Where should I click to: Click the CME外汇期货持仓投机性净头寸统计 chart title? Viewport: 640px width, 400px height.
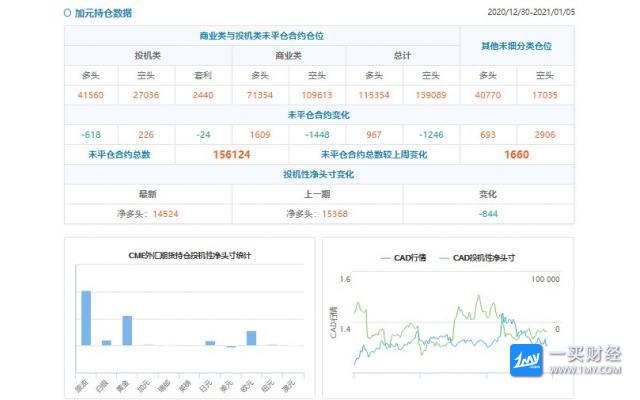click(189, 256)
